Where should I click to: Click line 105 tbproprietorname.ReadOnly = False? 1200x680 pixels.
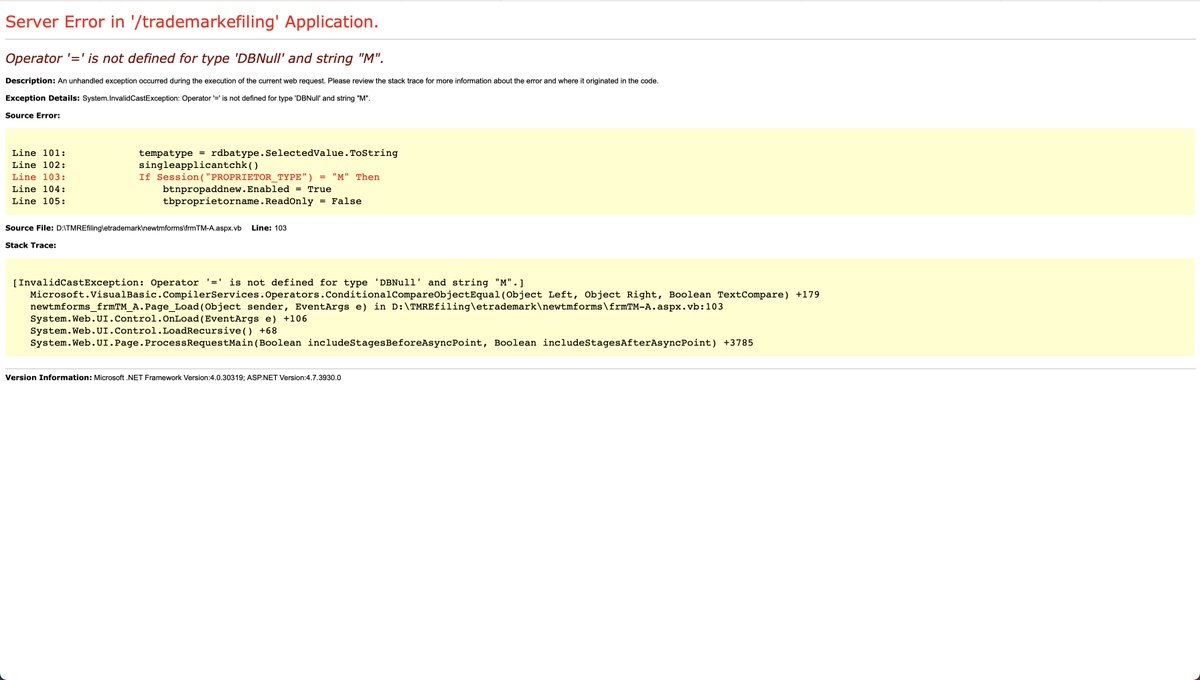point(187,201)
